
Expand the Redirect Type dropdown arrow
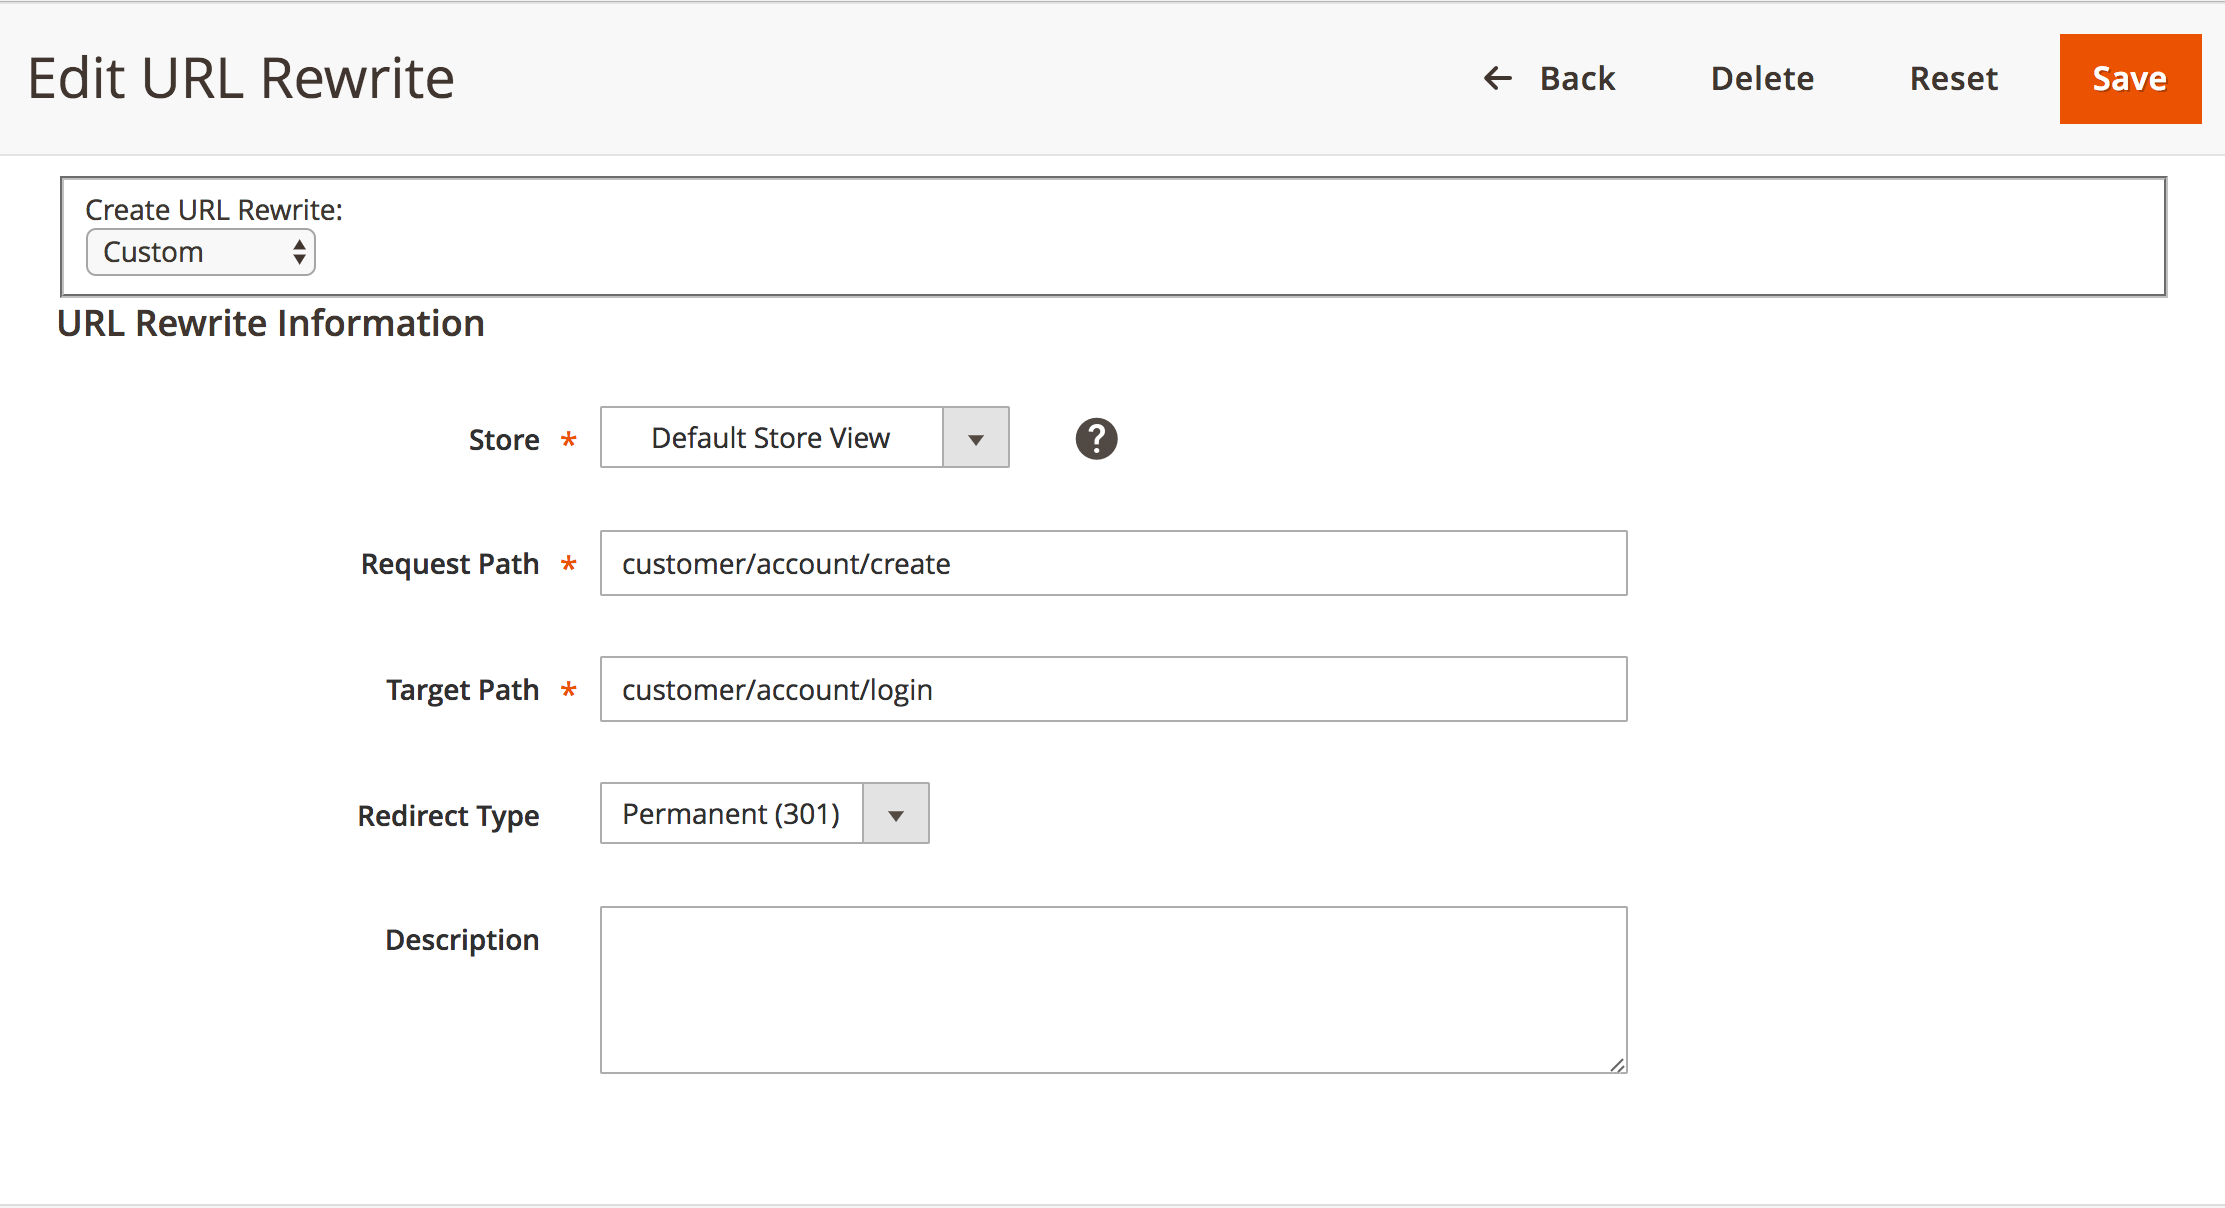(x=896, y=814)
